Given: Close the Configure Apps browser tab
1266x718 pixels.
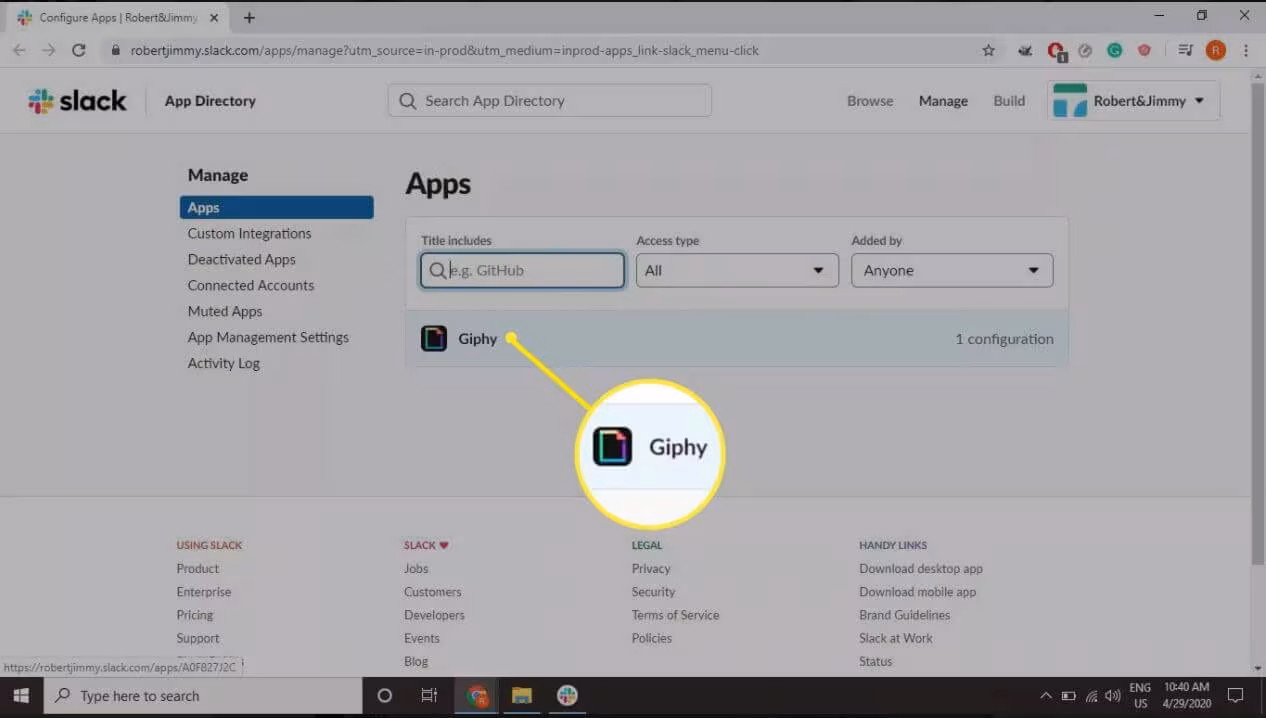Looking at the screenshot, I should tap(214, 18).
